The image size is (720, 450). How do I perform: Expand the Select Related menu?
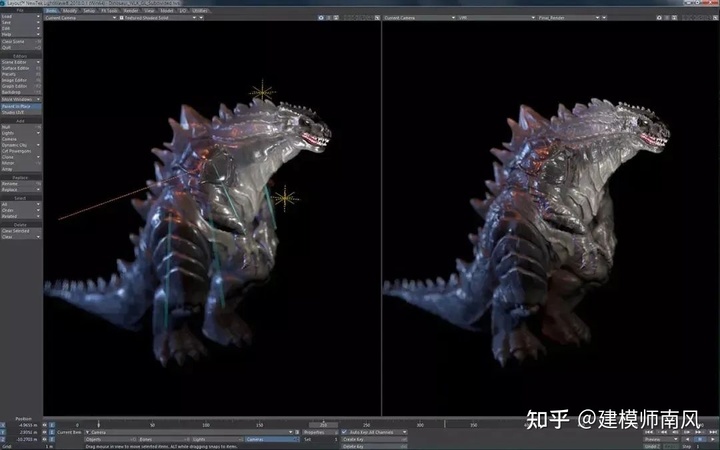tap(21, 216)
